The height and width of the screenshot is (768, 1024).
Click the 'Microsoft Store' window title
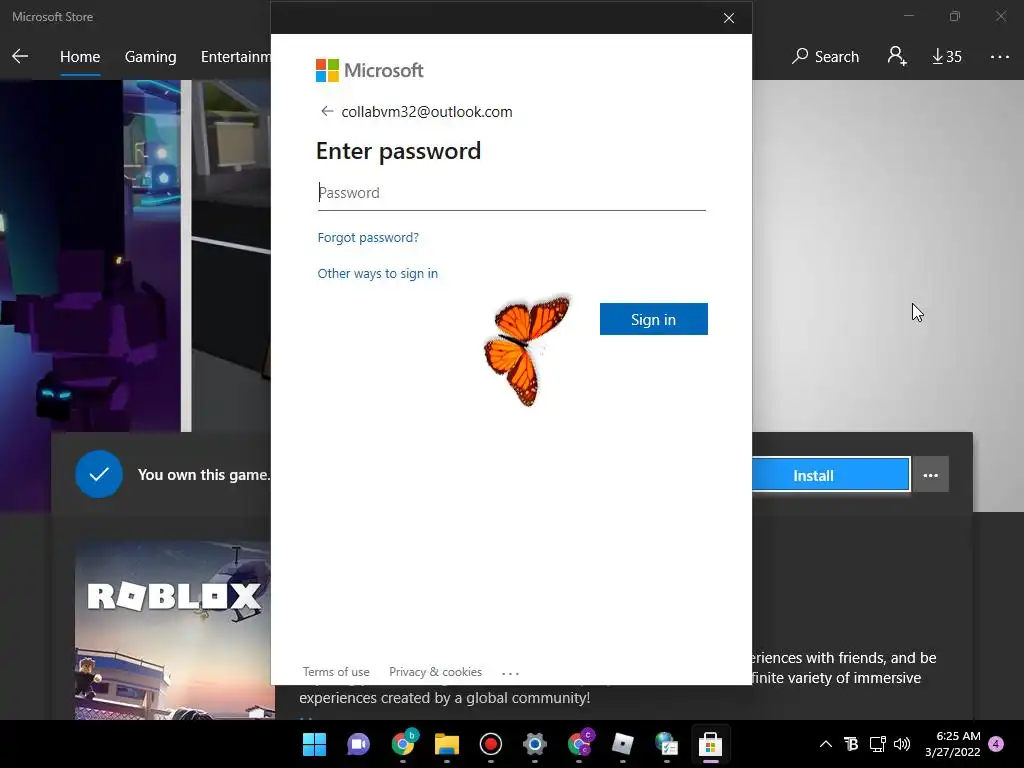(52, 17)
